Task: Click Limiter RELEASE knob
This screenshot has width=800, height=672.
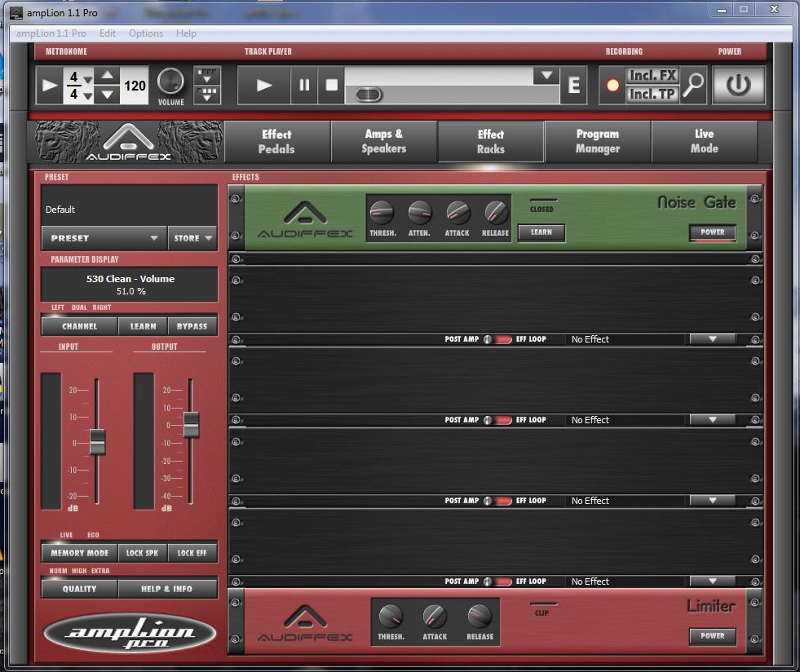Action: tap(480, 616)
